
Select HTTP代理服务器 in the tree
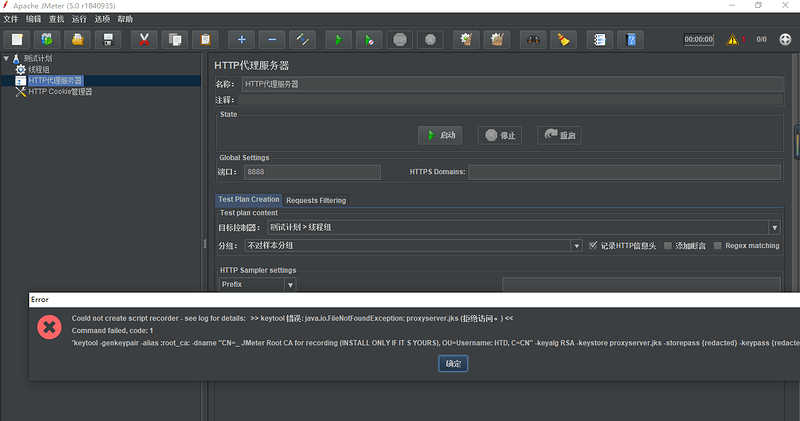point(55,81)
